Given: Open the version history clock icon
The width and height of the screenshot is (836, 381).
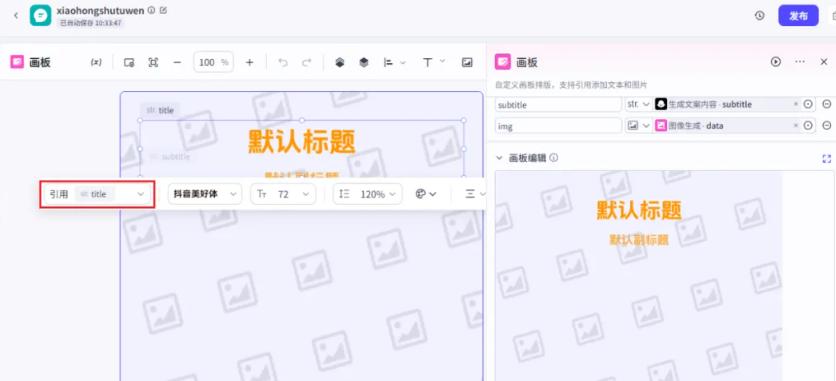Looking at the screenshot, I should pos(760,16).
